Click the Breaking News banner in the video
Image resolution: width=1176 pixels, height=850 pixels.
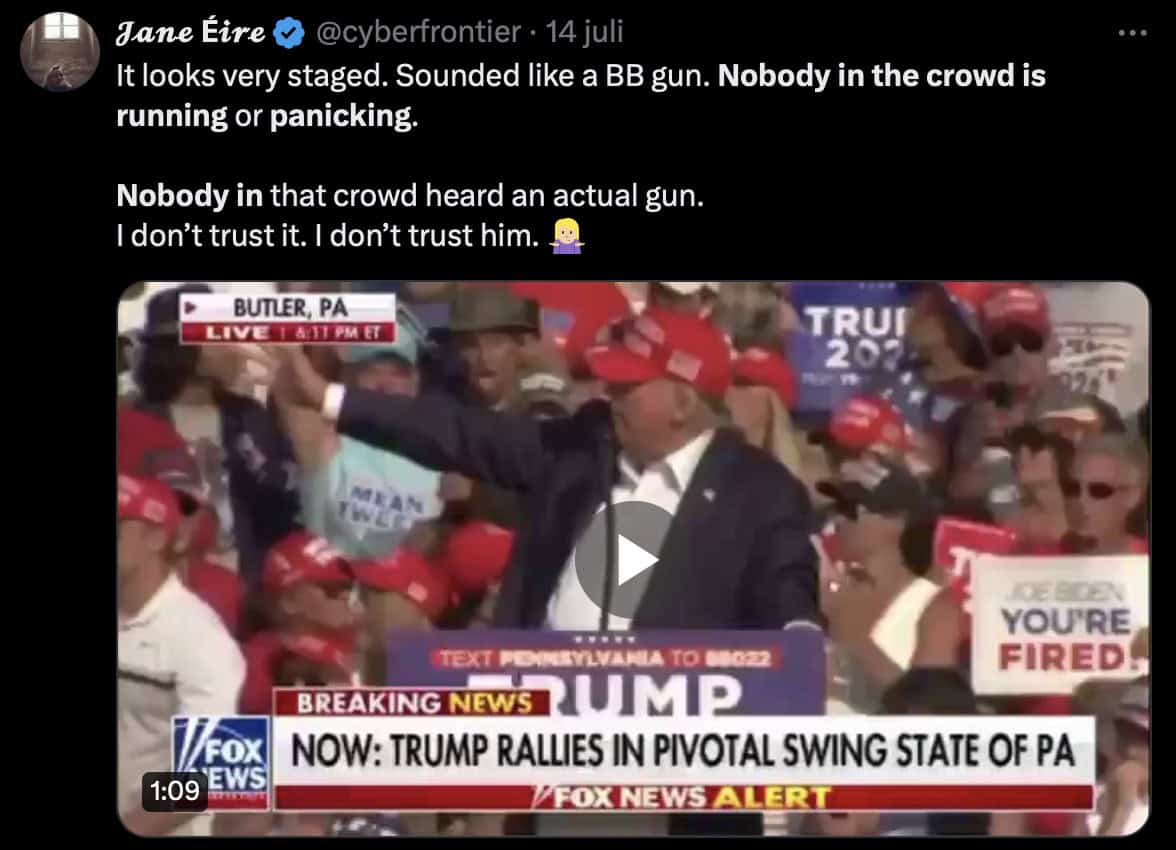click(x=414, y=702)
